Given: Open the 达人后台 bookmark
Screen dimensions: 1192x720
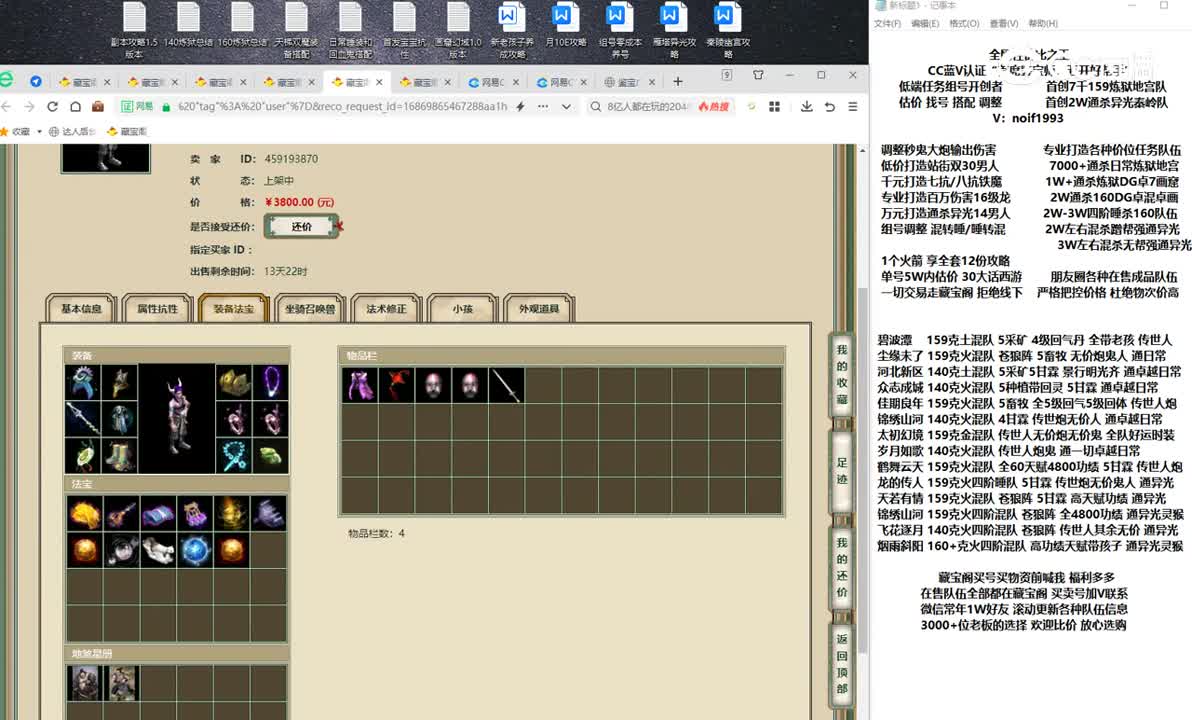Looking at the screenshot, I should tap(71, 132).
